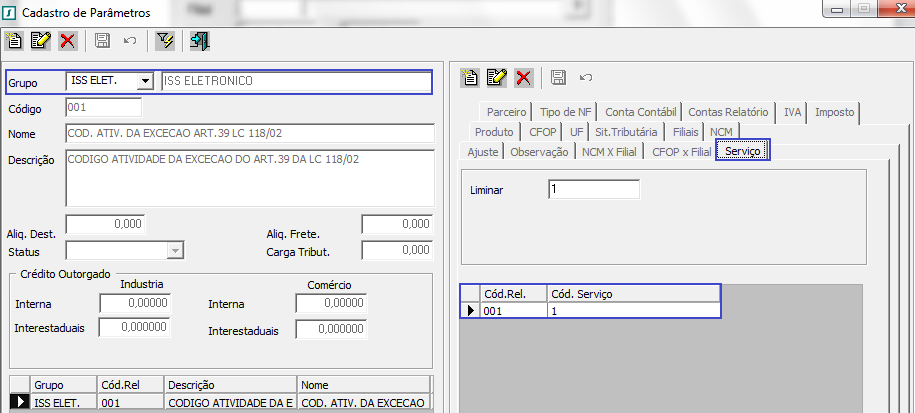Click Industria Interestaduais credit field
The image size is (915, 413).
pos(134,328)
